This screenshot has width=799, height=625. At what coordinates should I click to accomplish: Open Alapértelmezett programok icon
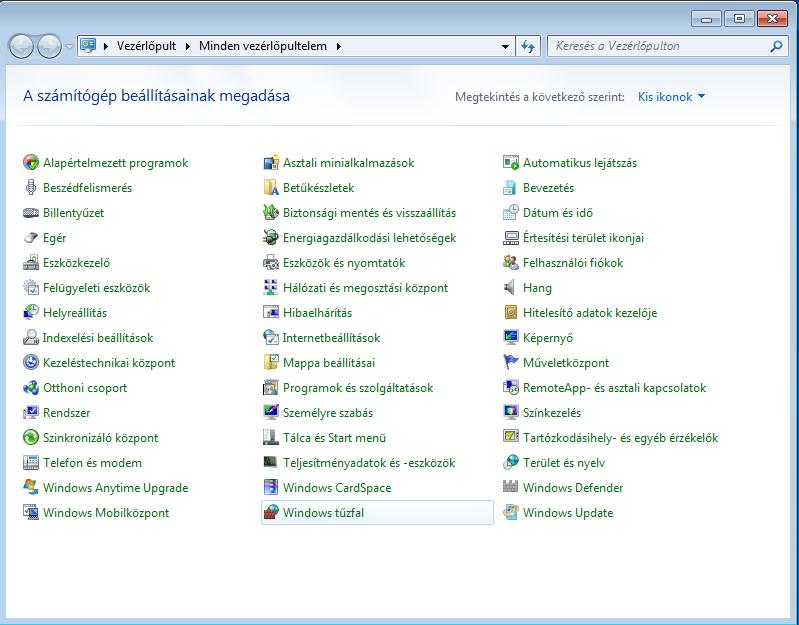31,162
